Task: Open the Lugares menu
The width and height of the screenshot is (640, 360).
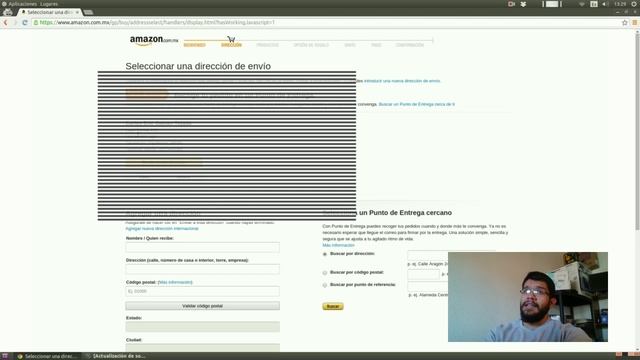Action: (49, 4)
